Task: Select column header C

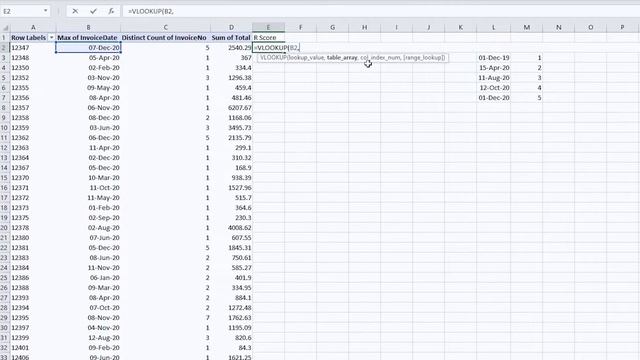Action: [x=166, y=27]
